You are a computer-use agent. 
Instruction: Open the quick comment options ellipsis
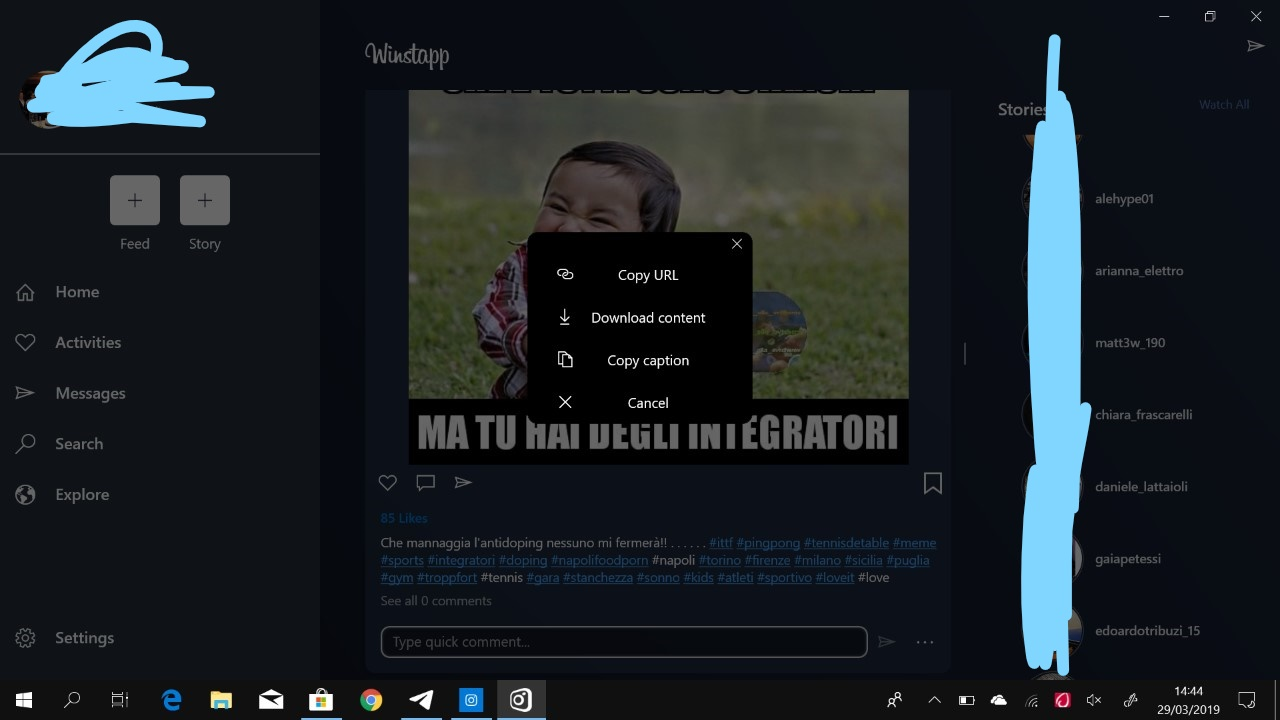click(924, 641)
